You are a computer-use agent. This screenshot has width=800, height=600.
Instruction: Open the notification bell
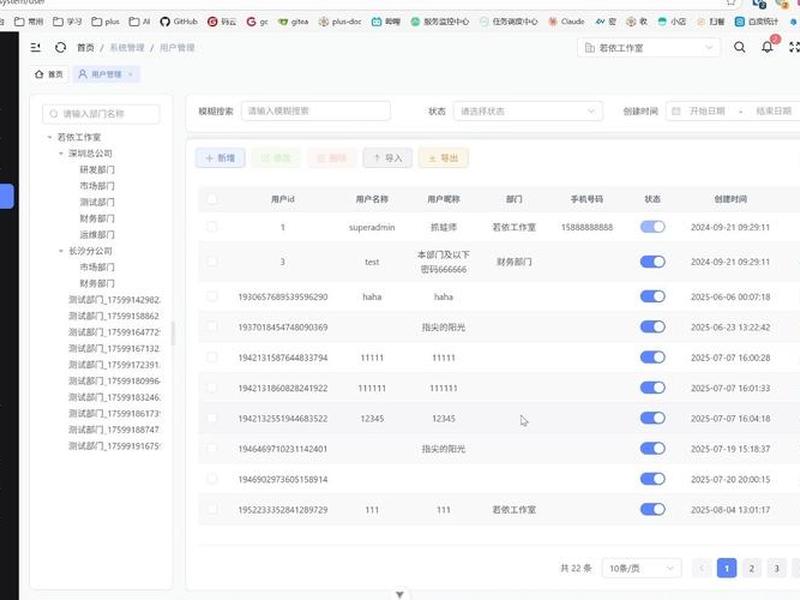tap(767, 47)
